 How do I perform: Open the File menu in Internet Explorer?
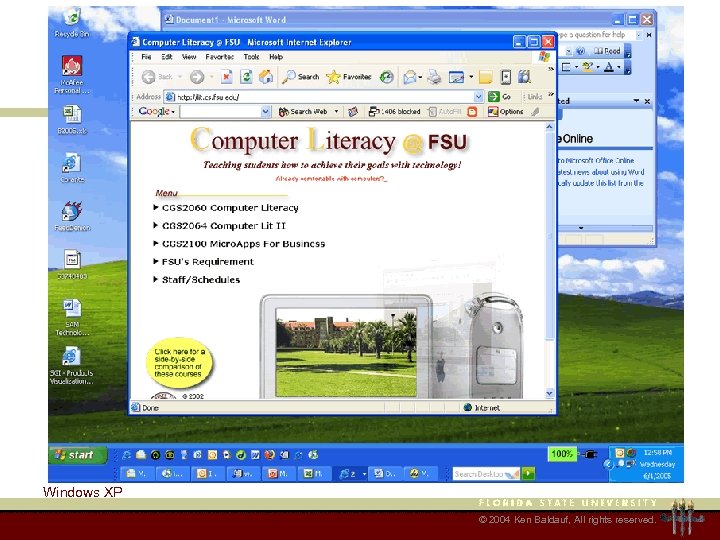[x=146, y=57]
